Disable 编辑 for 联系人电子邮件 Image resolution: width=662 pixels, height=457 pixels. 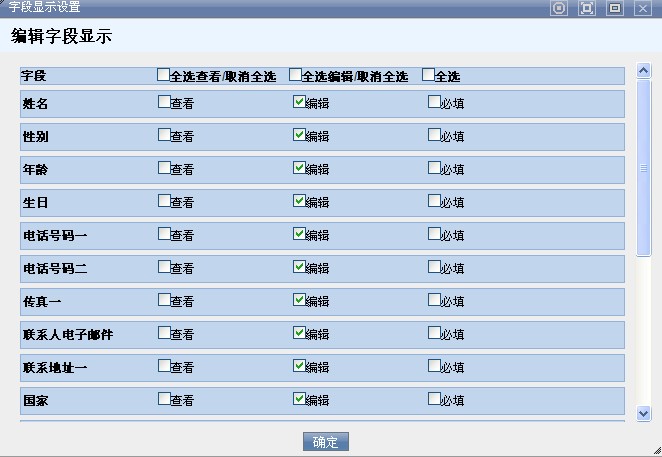[298, 333]
